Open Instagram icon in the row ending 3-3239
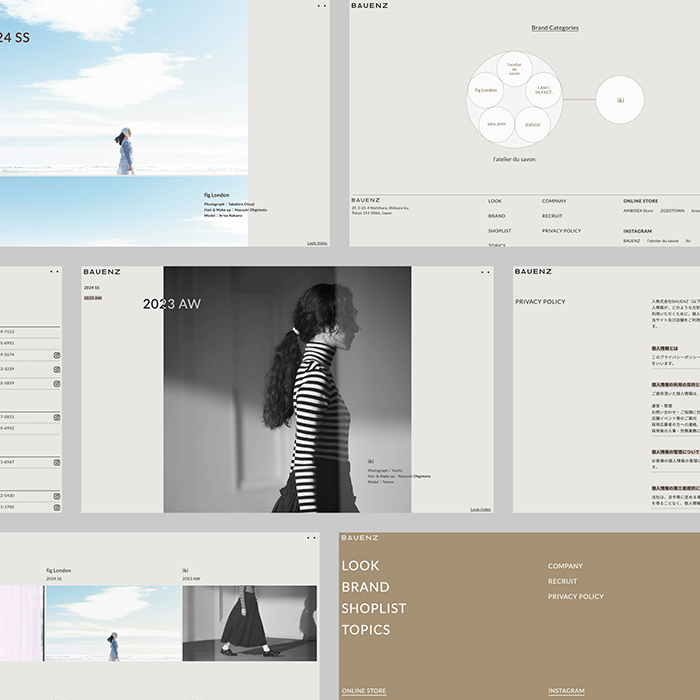 (57, 369)
